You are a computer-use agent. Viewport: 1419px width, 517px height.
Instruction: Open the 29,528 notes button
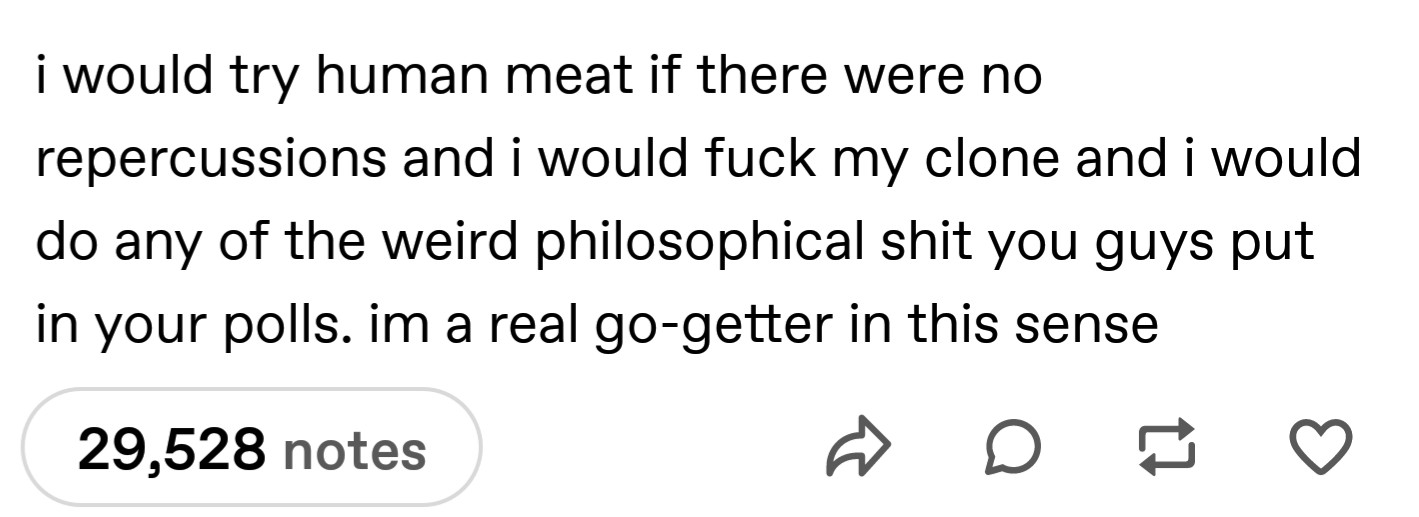pos(250,447)
